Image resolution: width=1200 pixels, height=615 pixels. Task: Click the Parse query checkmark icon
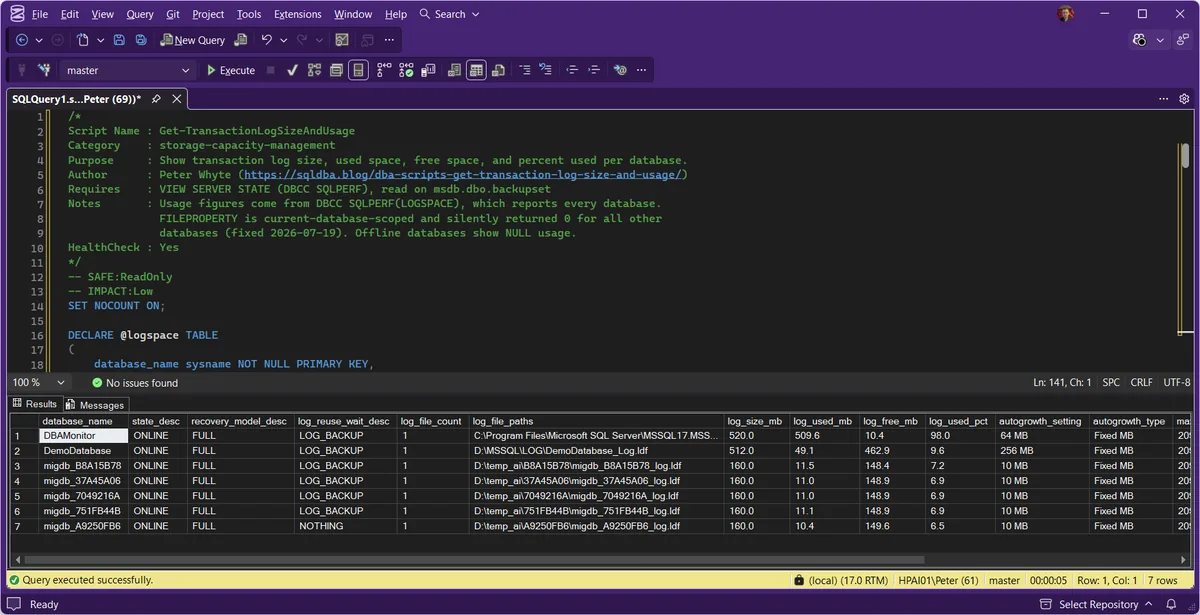click(292, 70)
